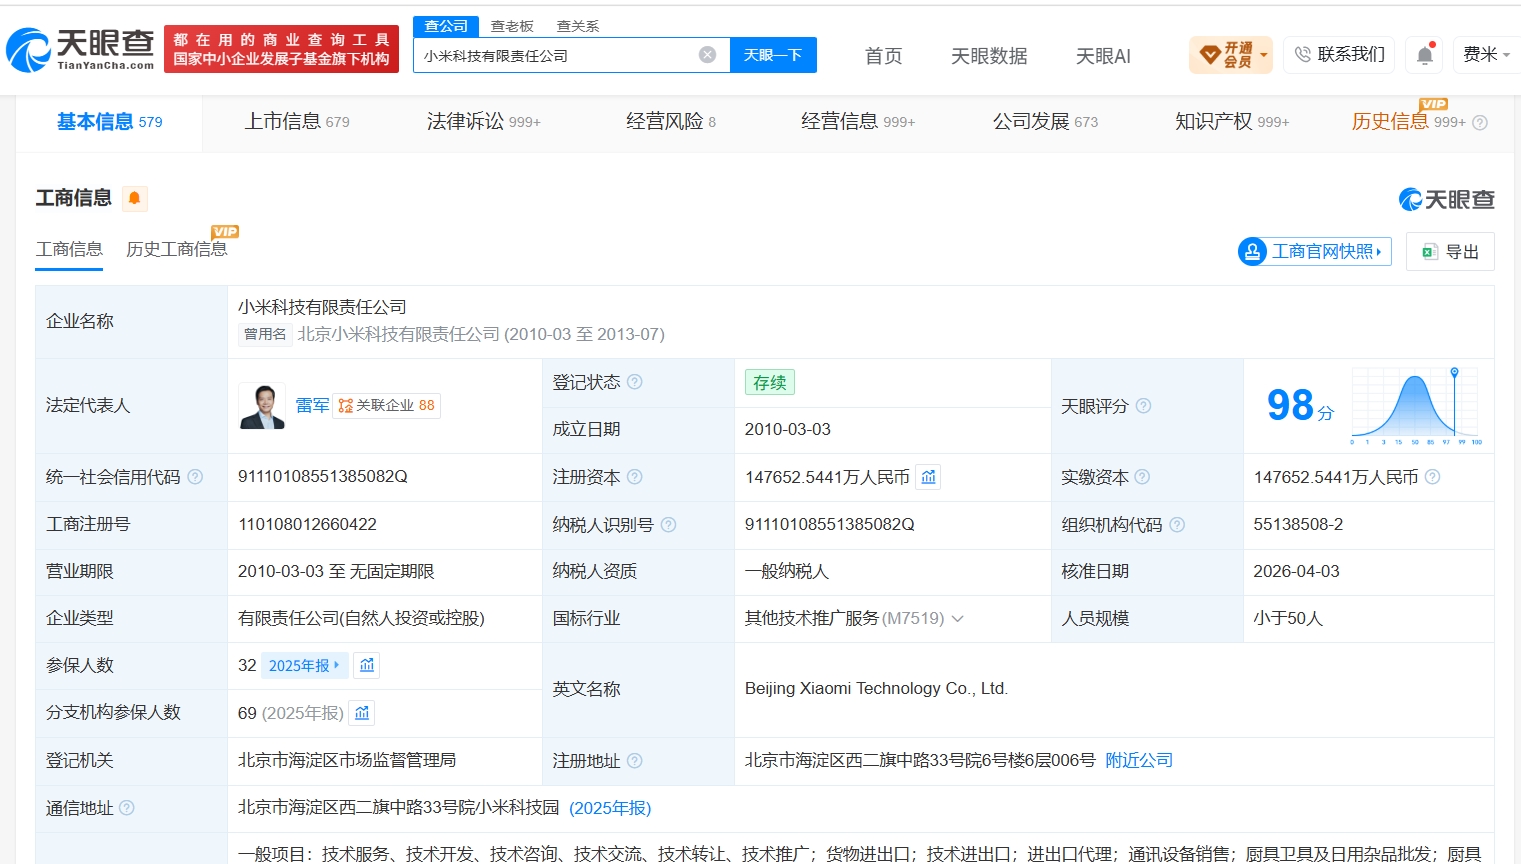The height and width of the screenshot is (864, 1521).
Task: Click the 关联企业 88 badge
Action: coord(387,406)
